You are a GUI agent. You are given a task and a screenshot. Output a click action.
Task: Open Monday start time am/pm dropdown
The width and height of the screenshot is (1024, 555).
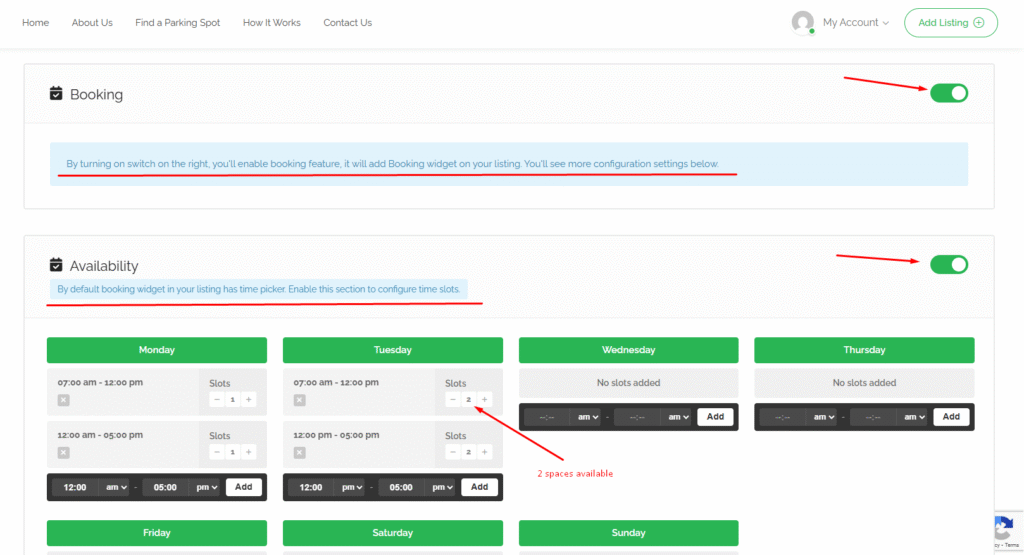pos(115,487)
